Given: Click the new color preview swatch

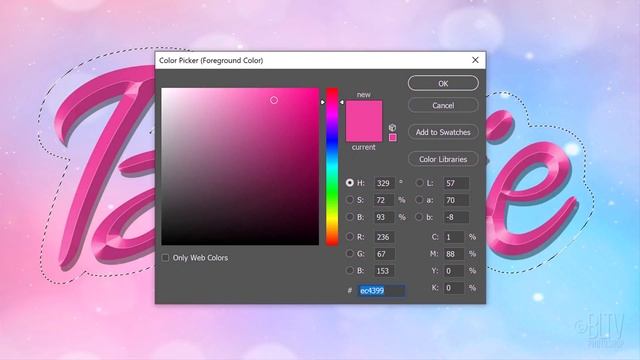Looking at the screenshot, I should point(364,111).
